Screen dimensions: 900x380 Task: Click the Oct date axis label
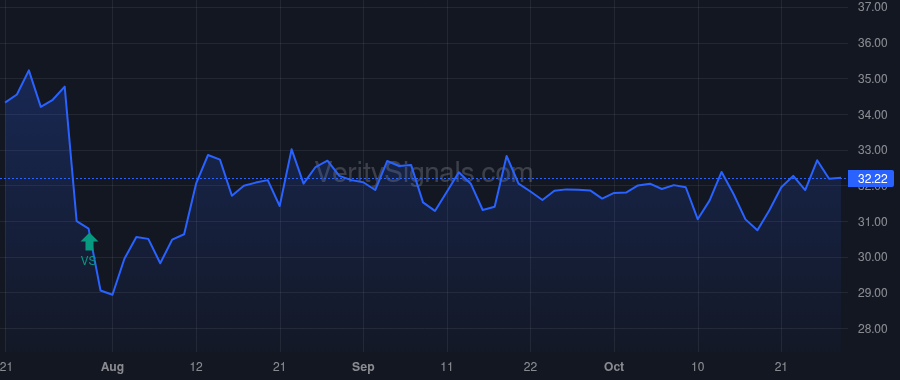614,367
